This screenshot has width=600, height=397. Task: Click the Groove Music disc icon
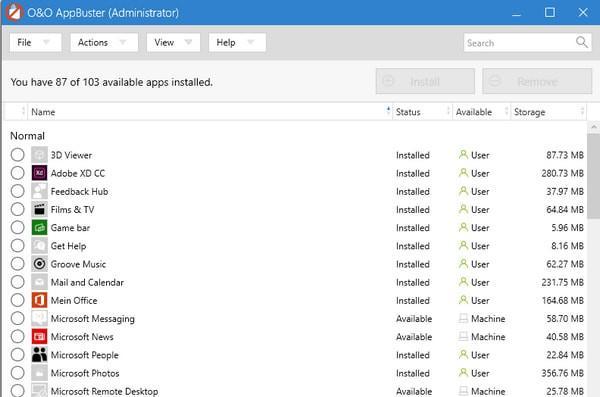tap(39, 264)
